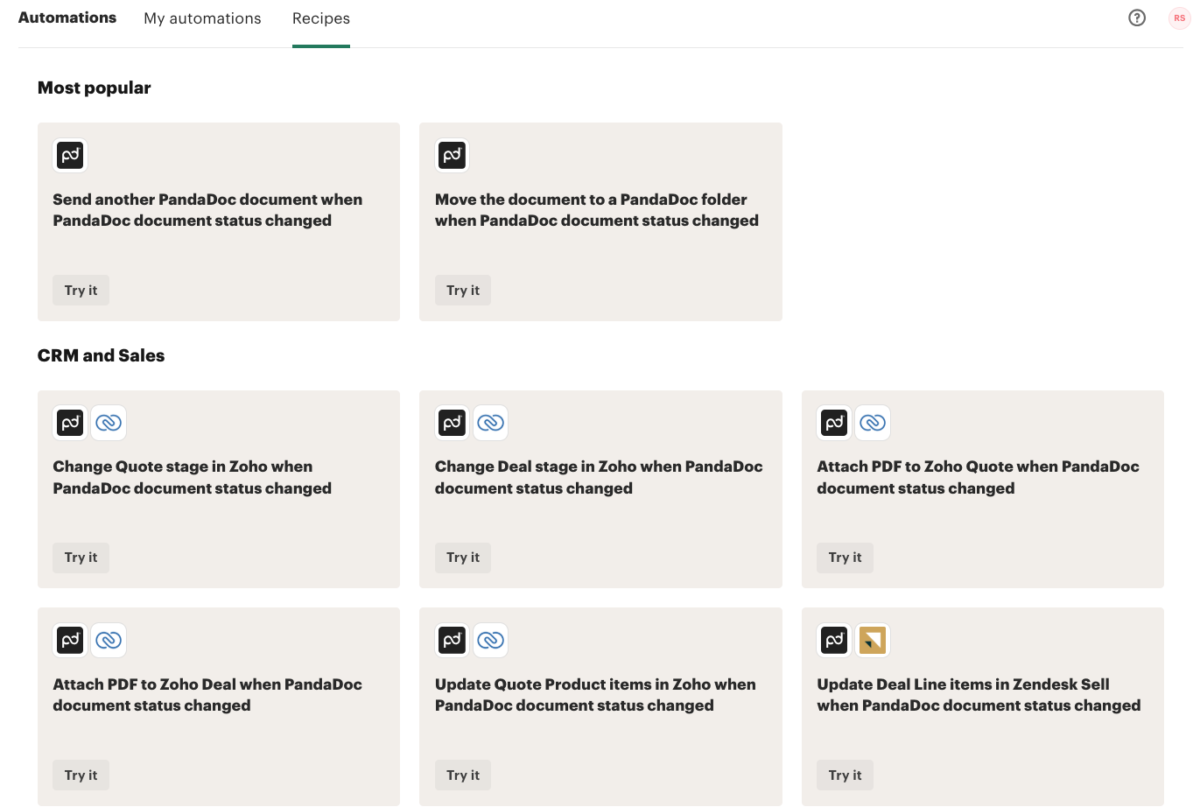
Task: Try 'Attach PDF to Zoho Deal' recipe
Action: [81, 775]
